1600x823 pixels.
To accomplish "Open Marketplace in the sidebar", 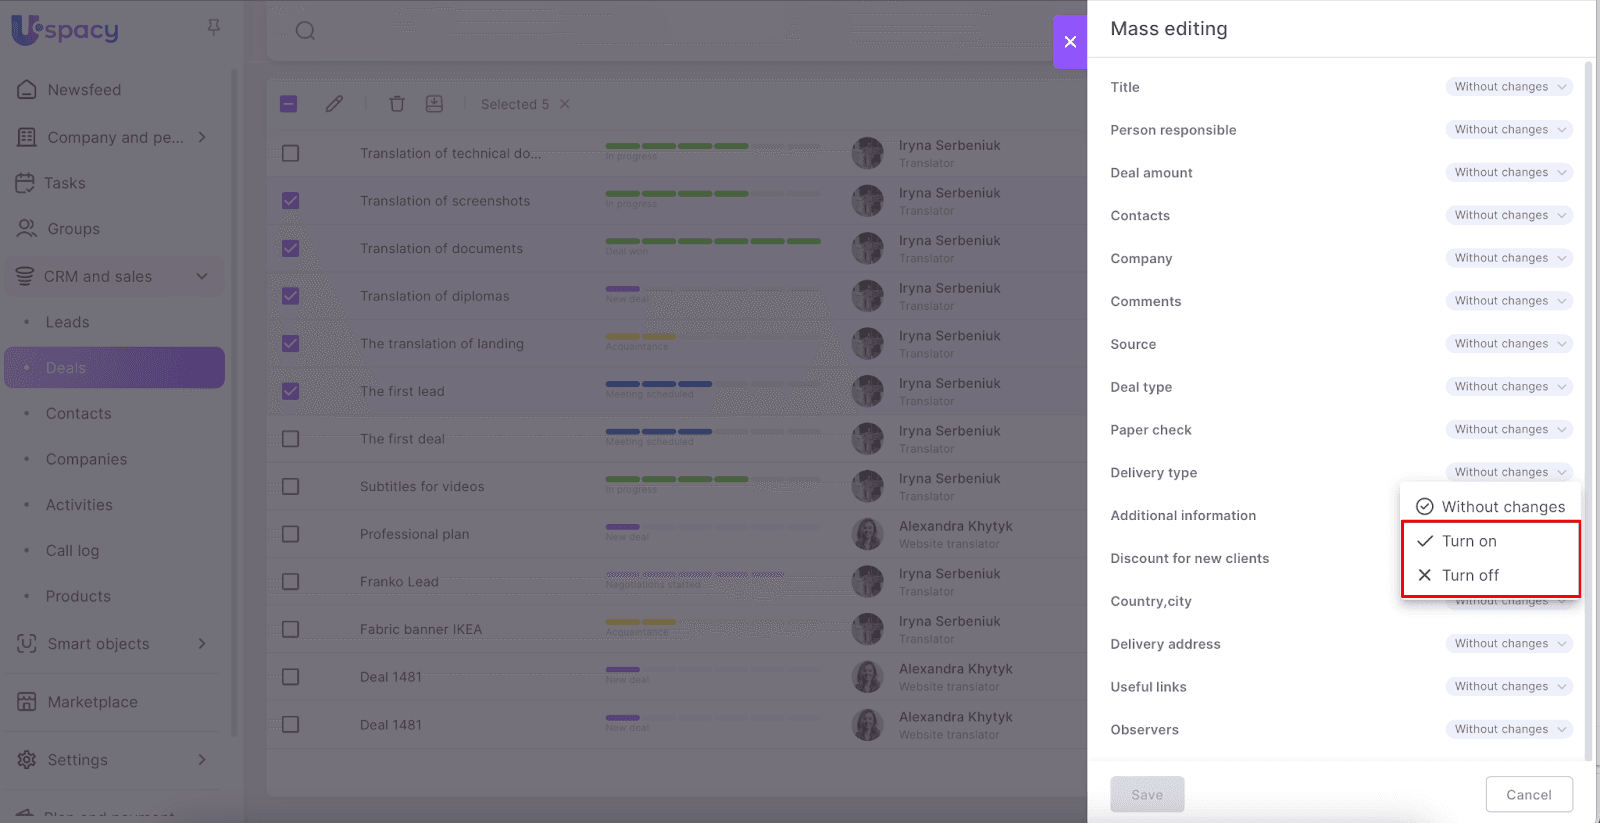I will (92, 702).
